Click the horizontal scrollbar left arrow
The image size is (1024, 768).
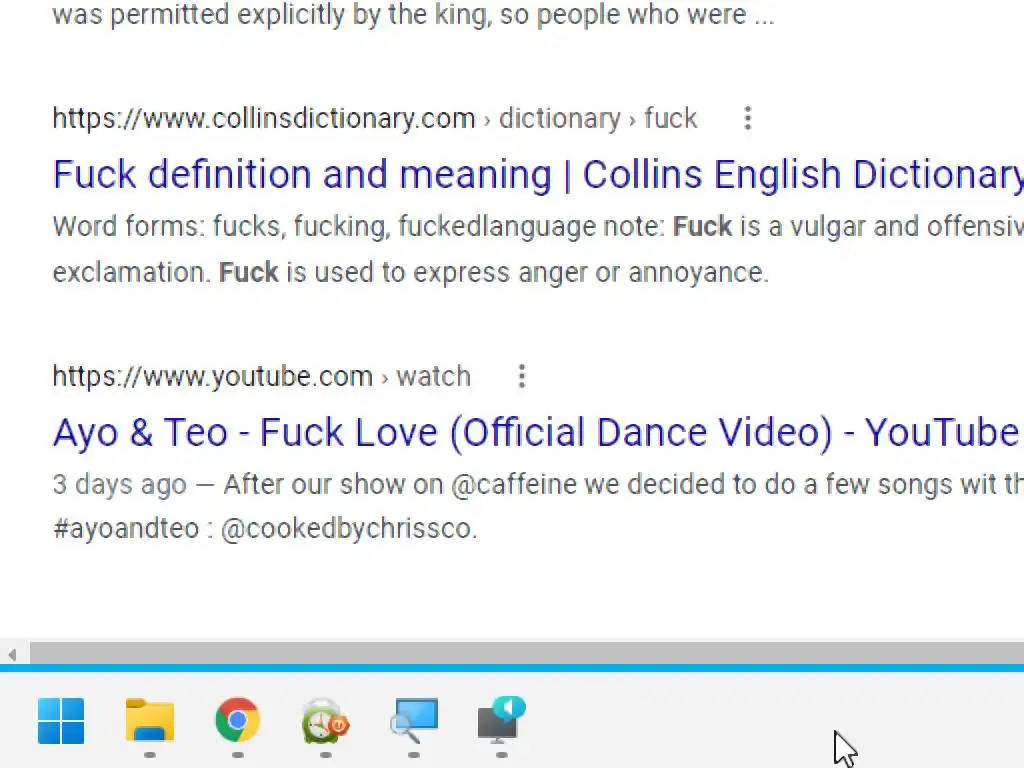click(12, 654)
